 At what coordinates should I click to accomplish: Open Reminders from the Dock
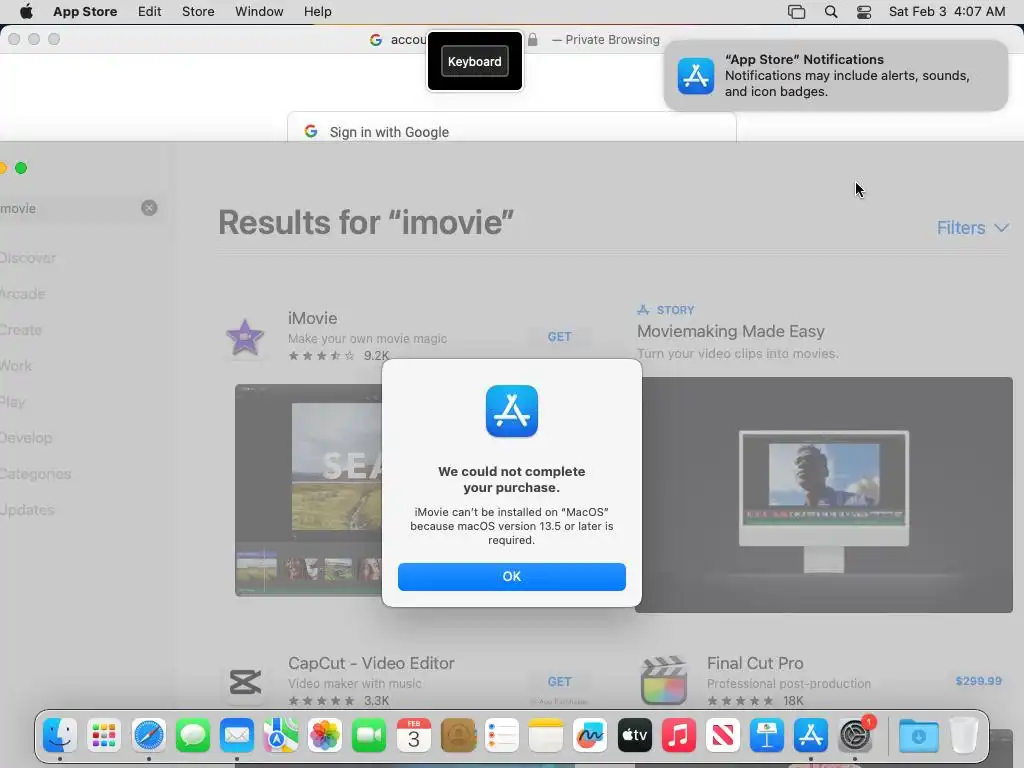tap(502, 736)
